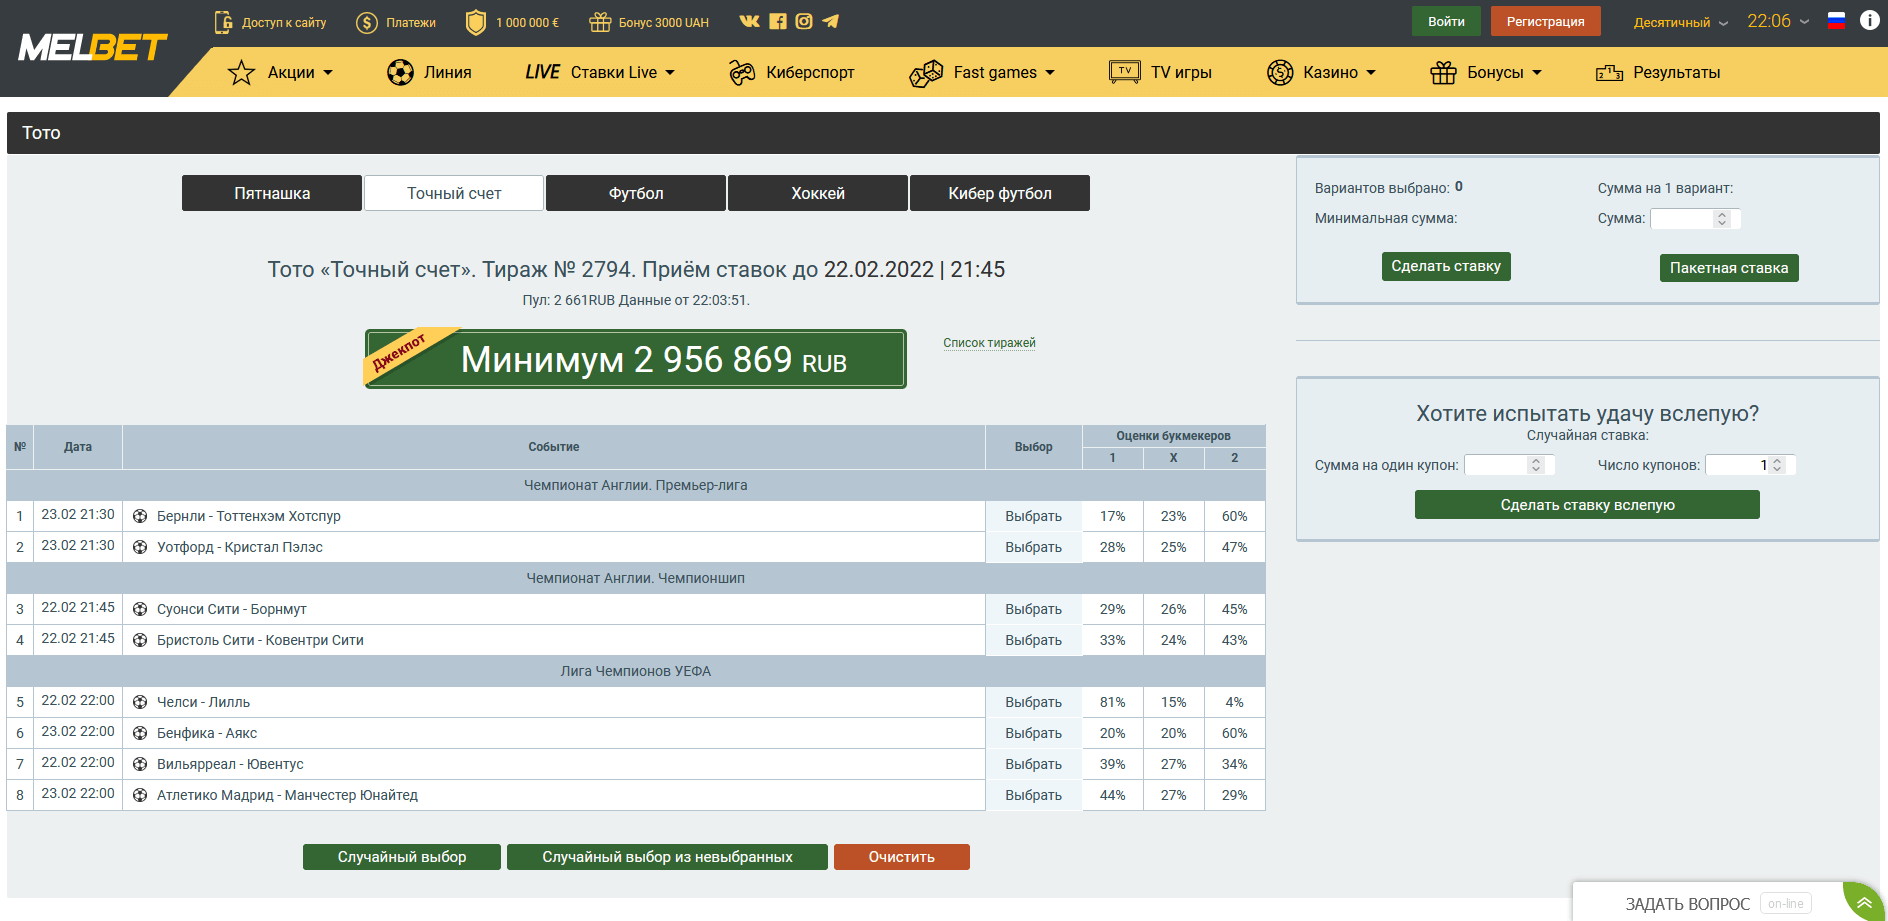Click Выбрать for Бернли - Тоттенхэм Хотспур
Viewport: 1888px width, 921px height.
[1034, 516]
